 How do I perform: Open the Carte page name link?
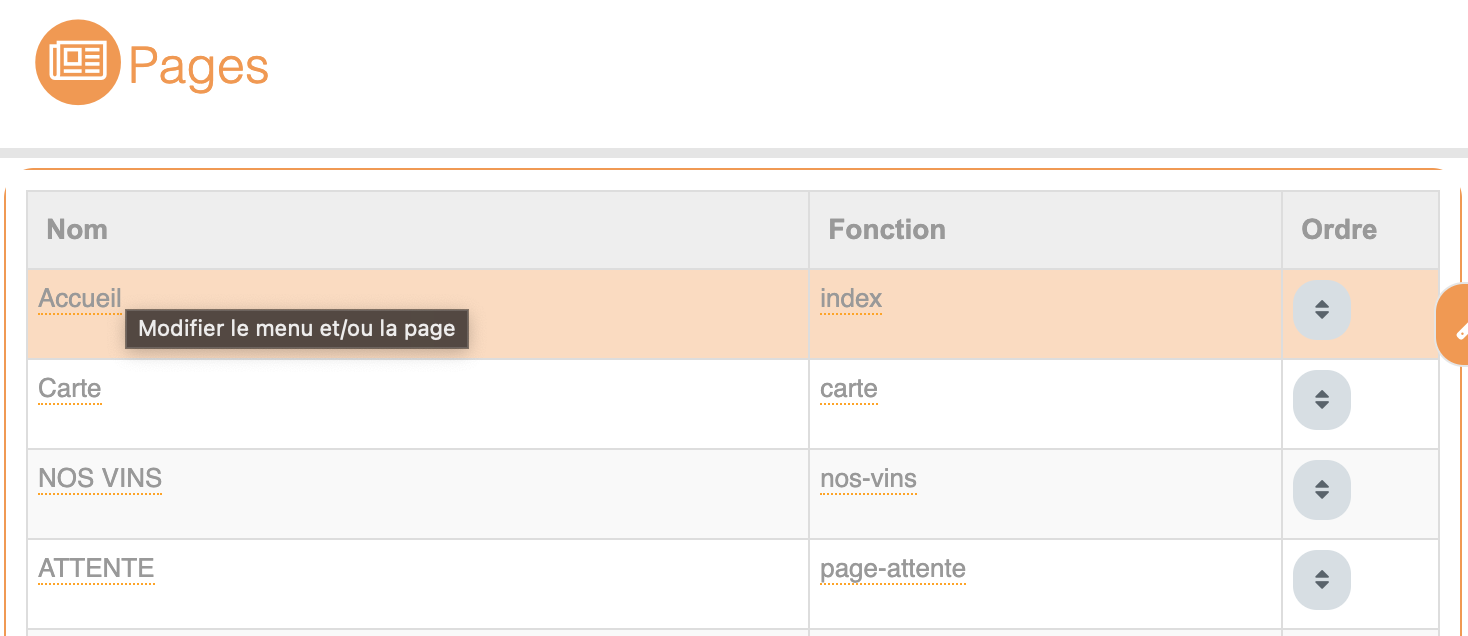70,389
